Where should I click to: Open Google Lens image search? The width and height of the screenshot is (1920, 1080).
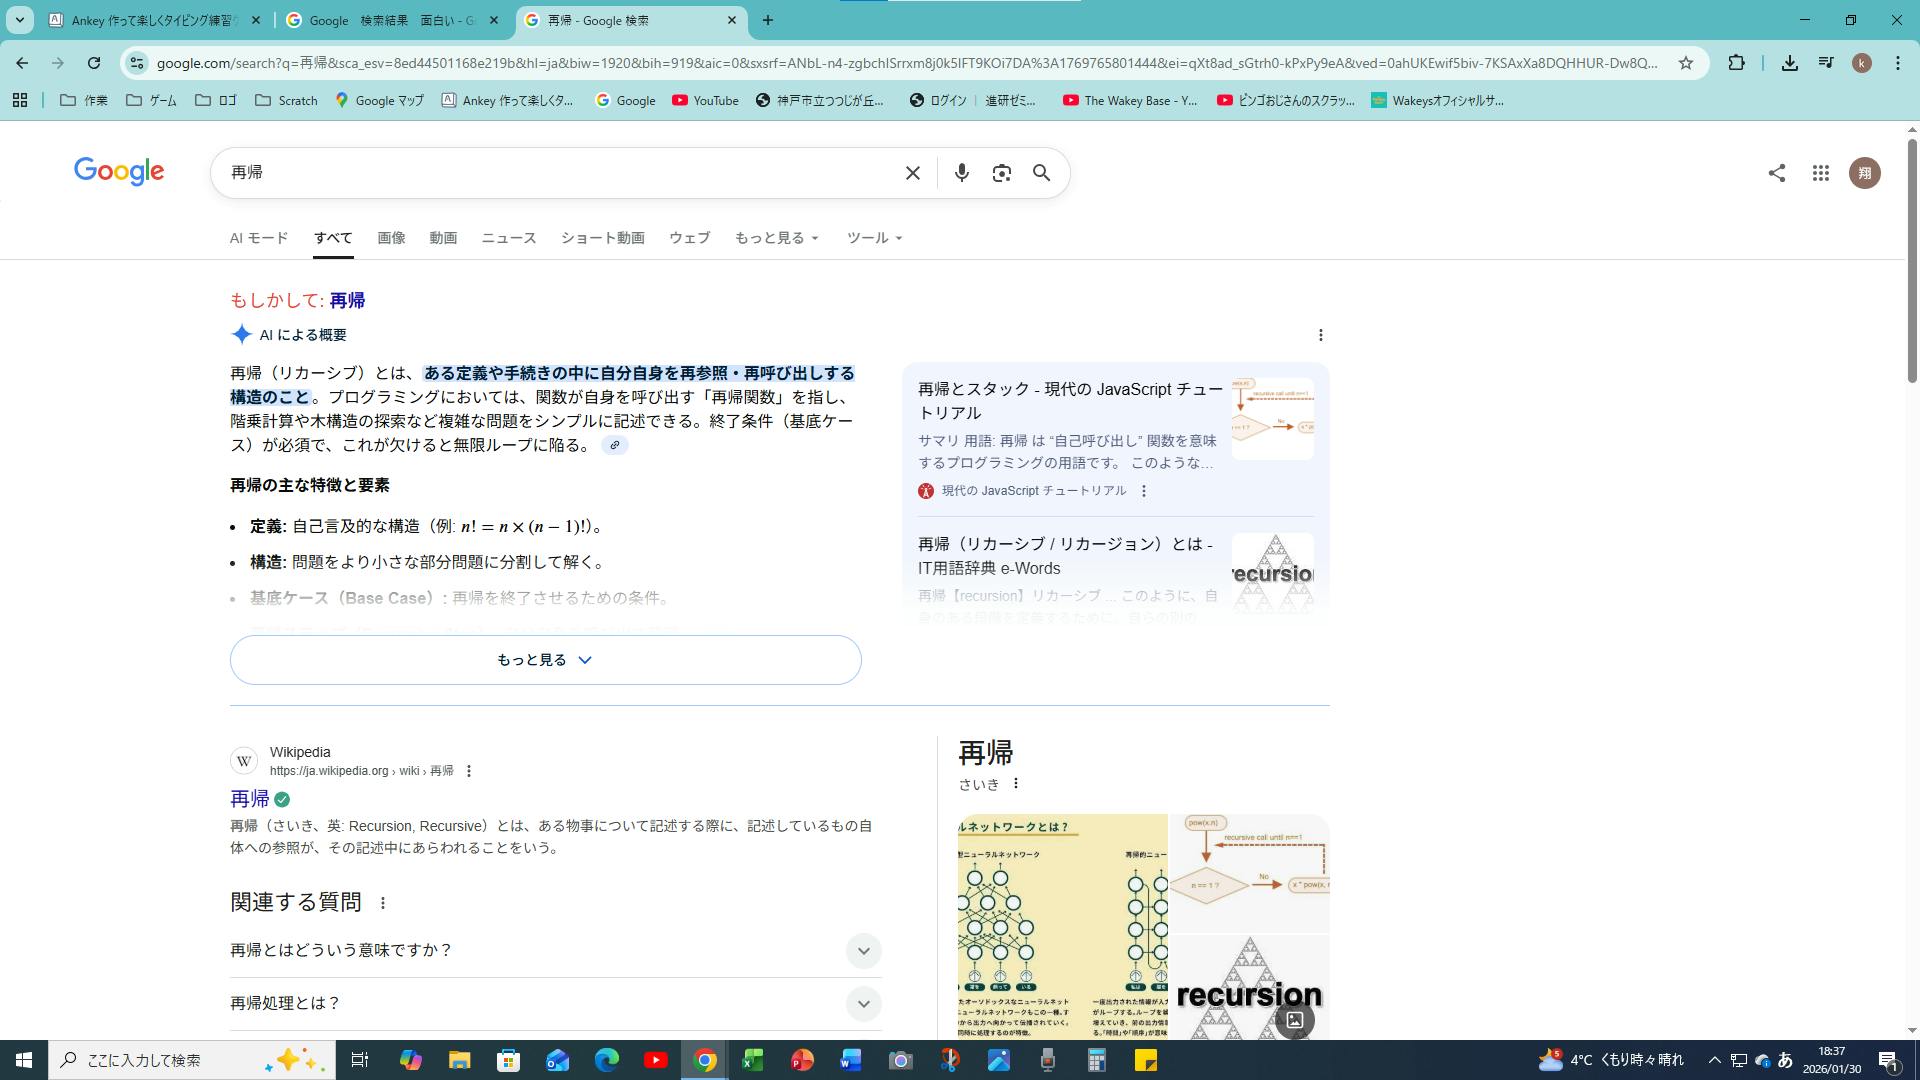(1001, 173)
